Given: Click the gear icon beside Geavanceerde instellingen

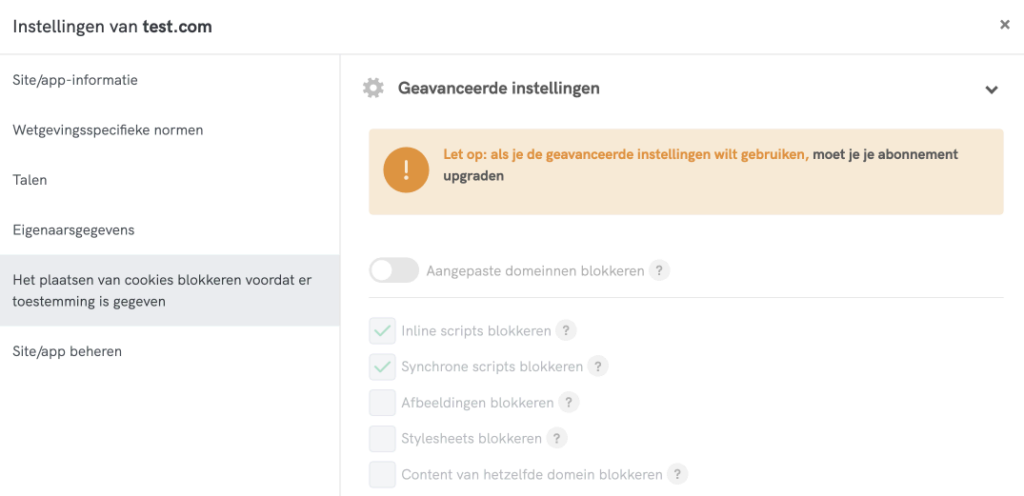Looking at the screenshot, I should (373, 88).
